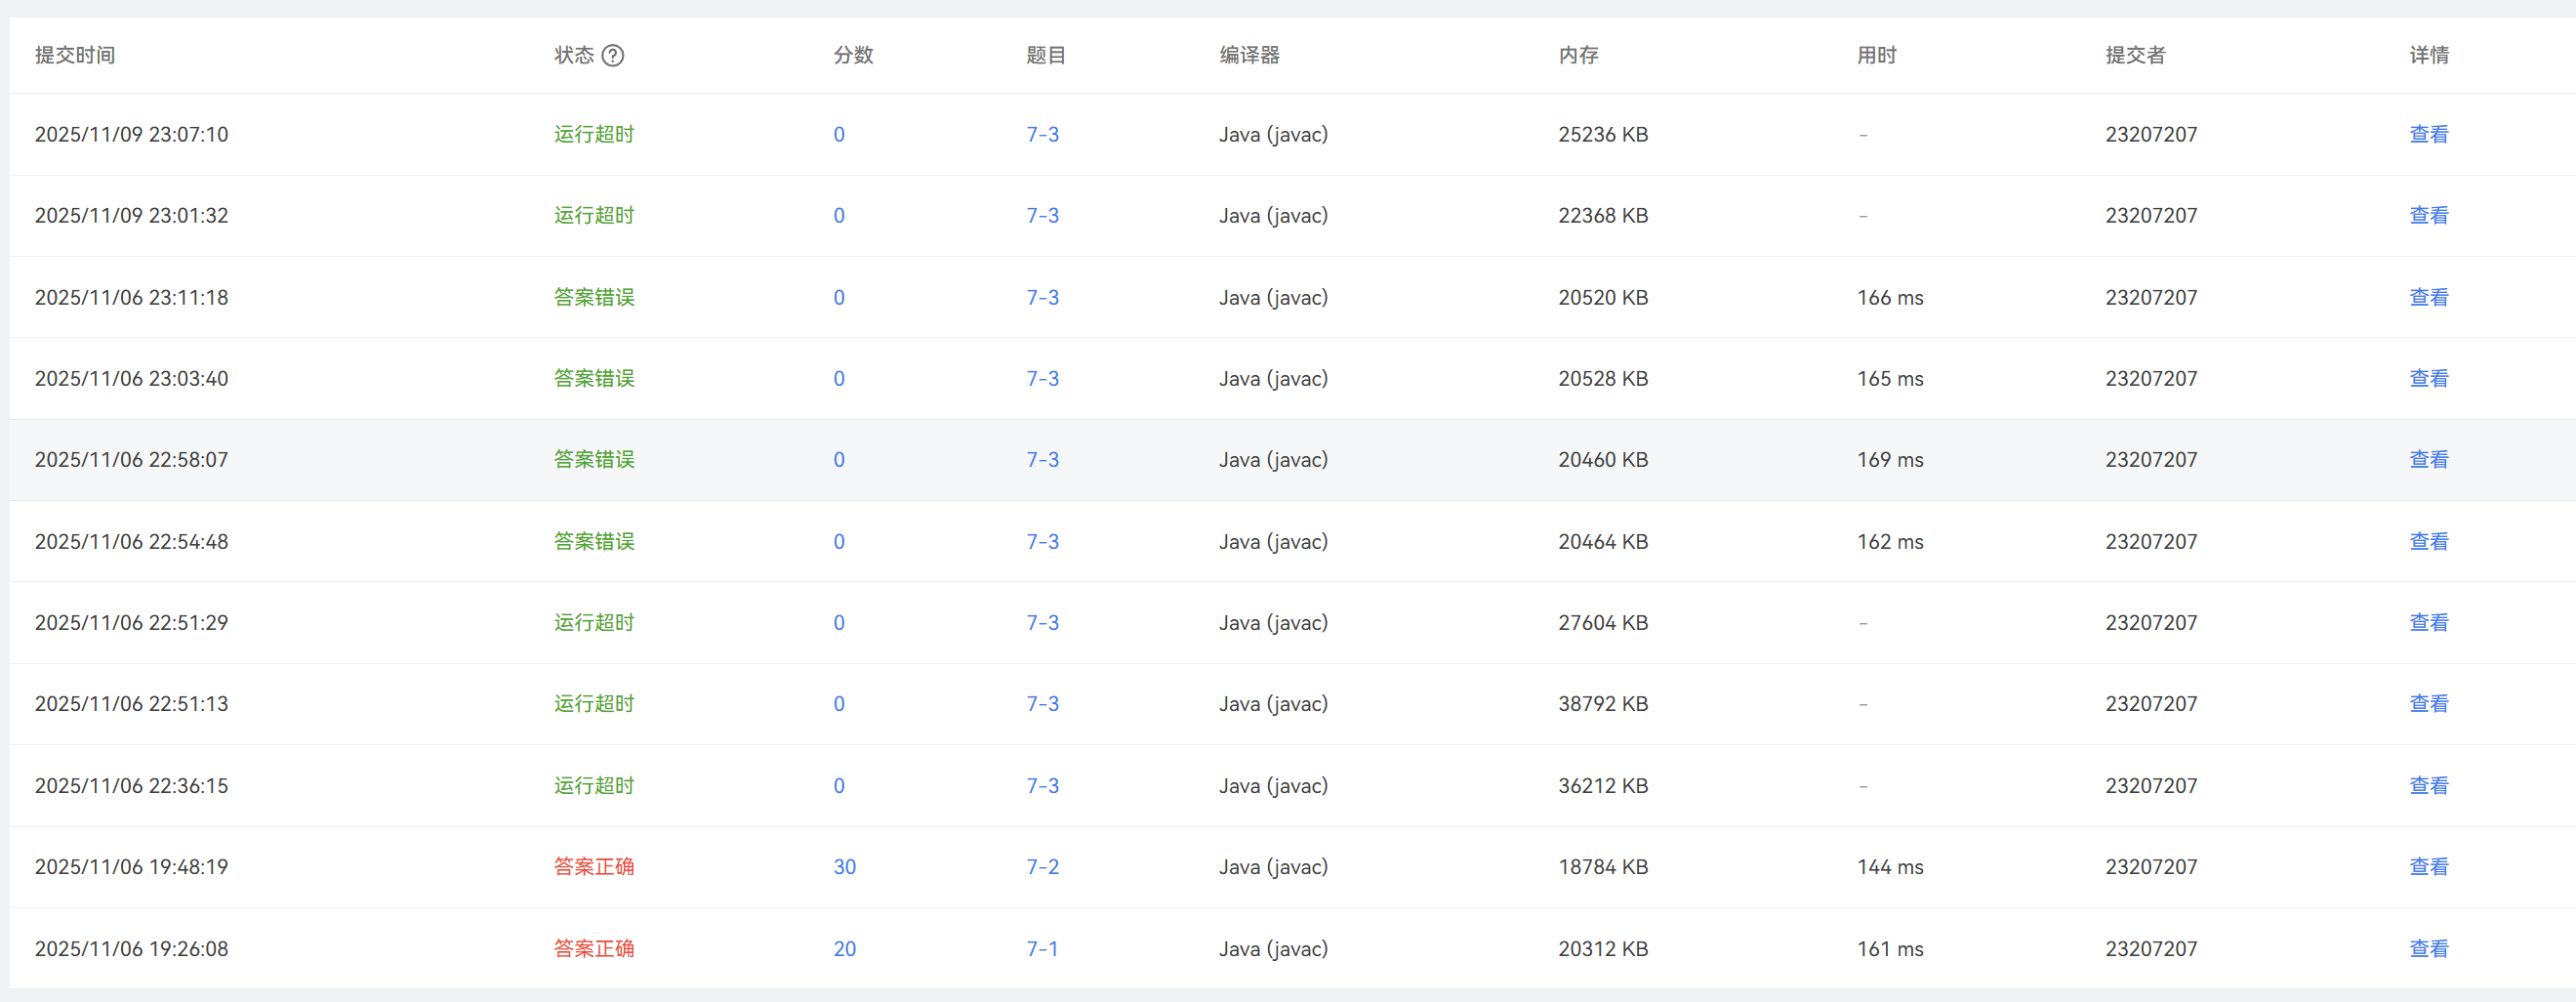Select the 答案正确 status for 7-2
2576x1002 pixels.
(594, 867)
